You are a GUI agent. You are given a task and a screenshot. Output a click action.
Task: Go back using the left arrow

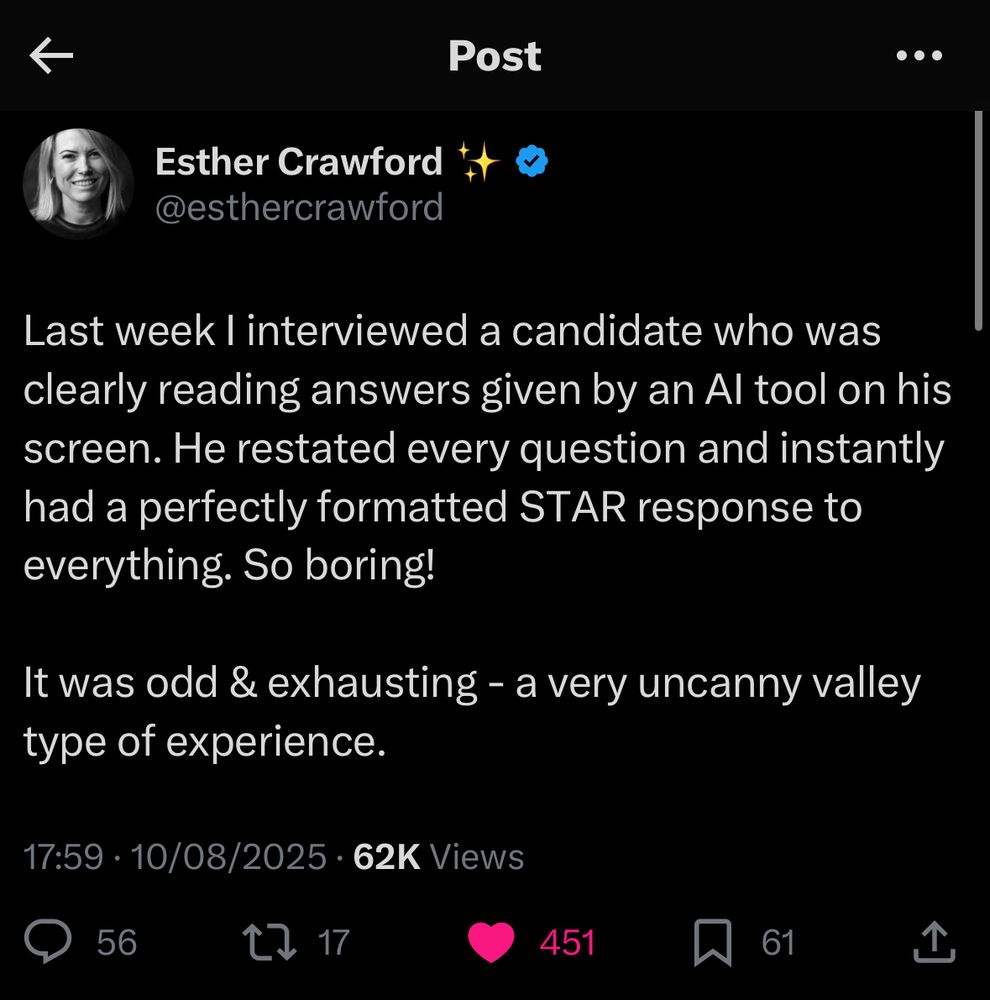click(x=51, y=55)
